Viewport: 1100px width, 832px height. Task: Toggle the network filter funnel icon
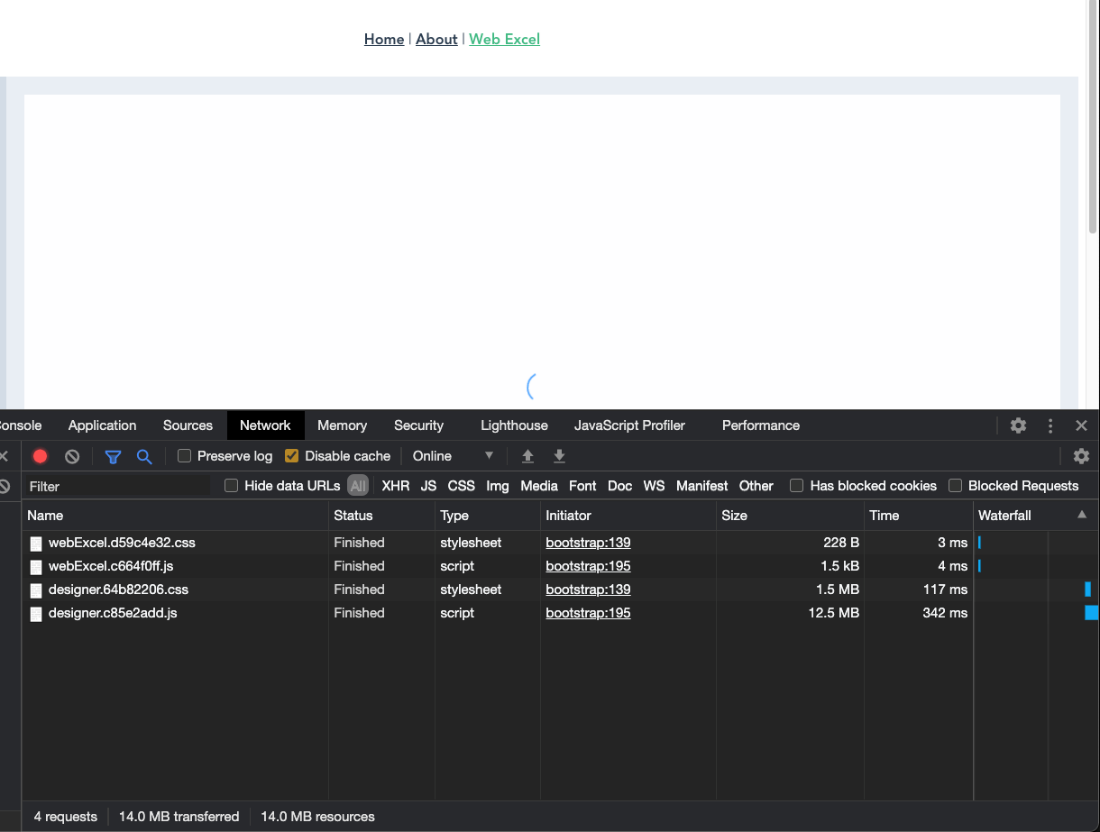[x=113, y=456]
